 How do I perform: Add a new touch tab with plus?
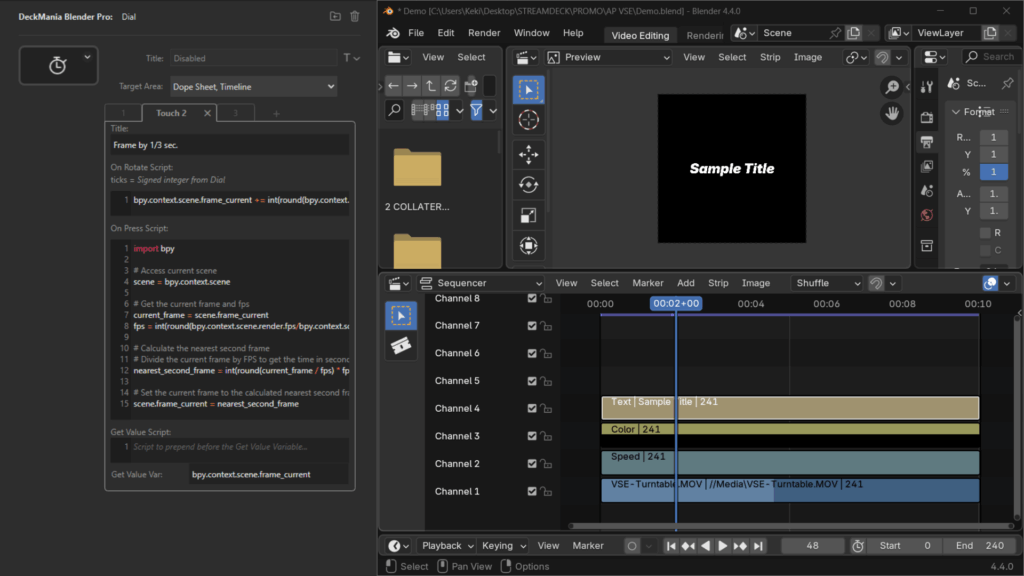point(277,114)
